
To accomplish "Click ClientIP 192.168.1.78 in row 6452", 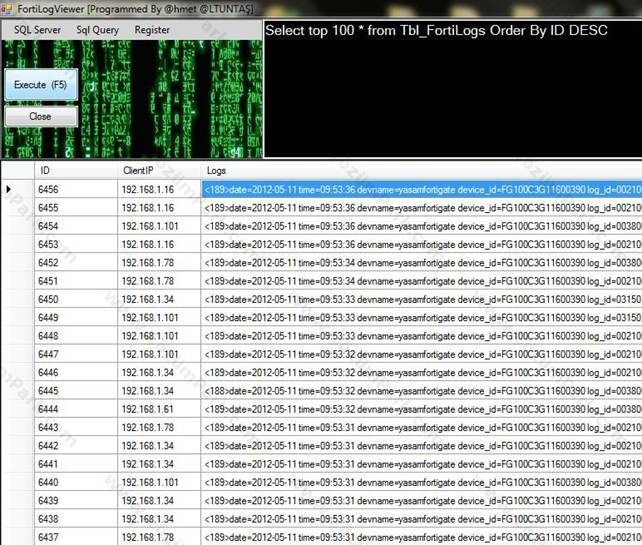I will [x=159, y=262].
